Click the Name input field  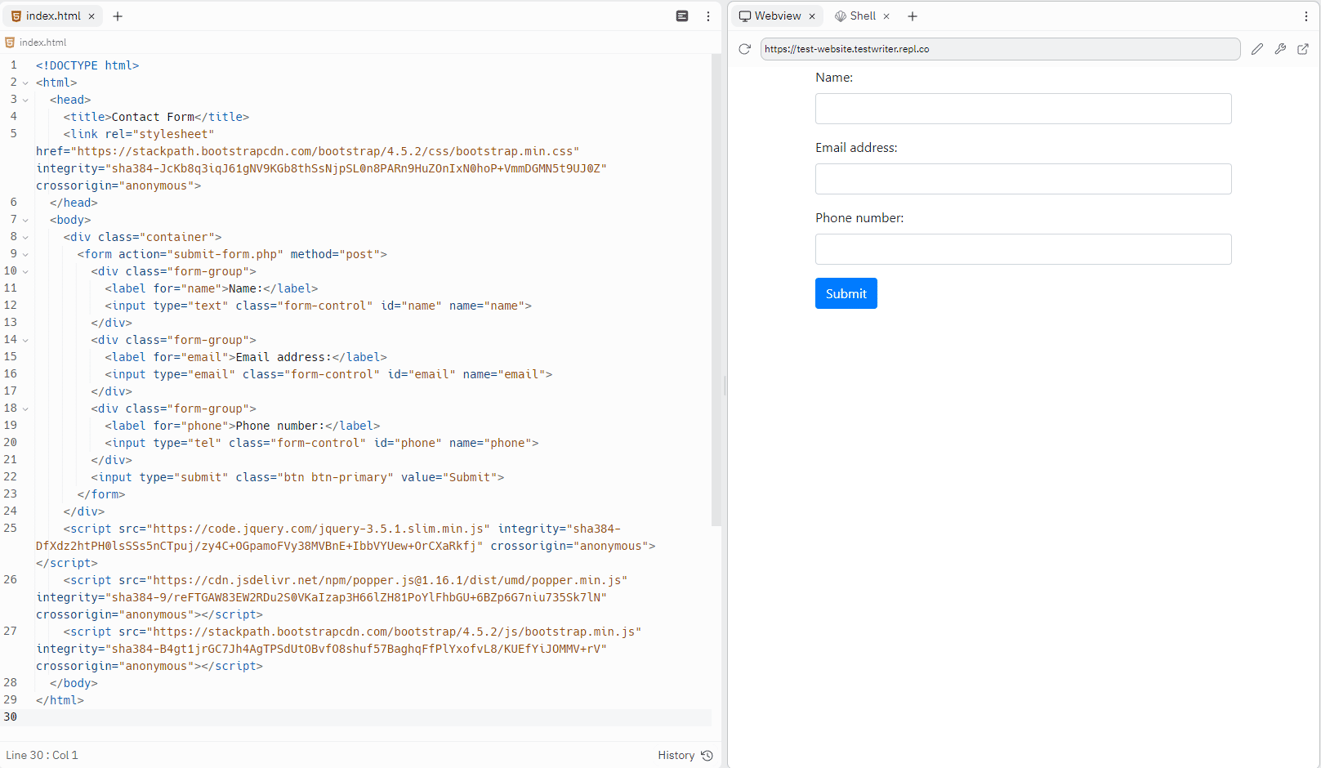tap(1022, 108)
